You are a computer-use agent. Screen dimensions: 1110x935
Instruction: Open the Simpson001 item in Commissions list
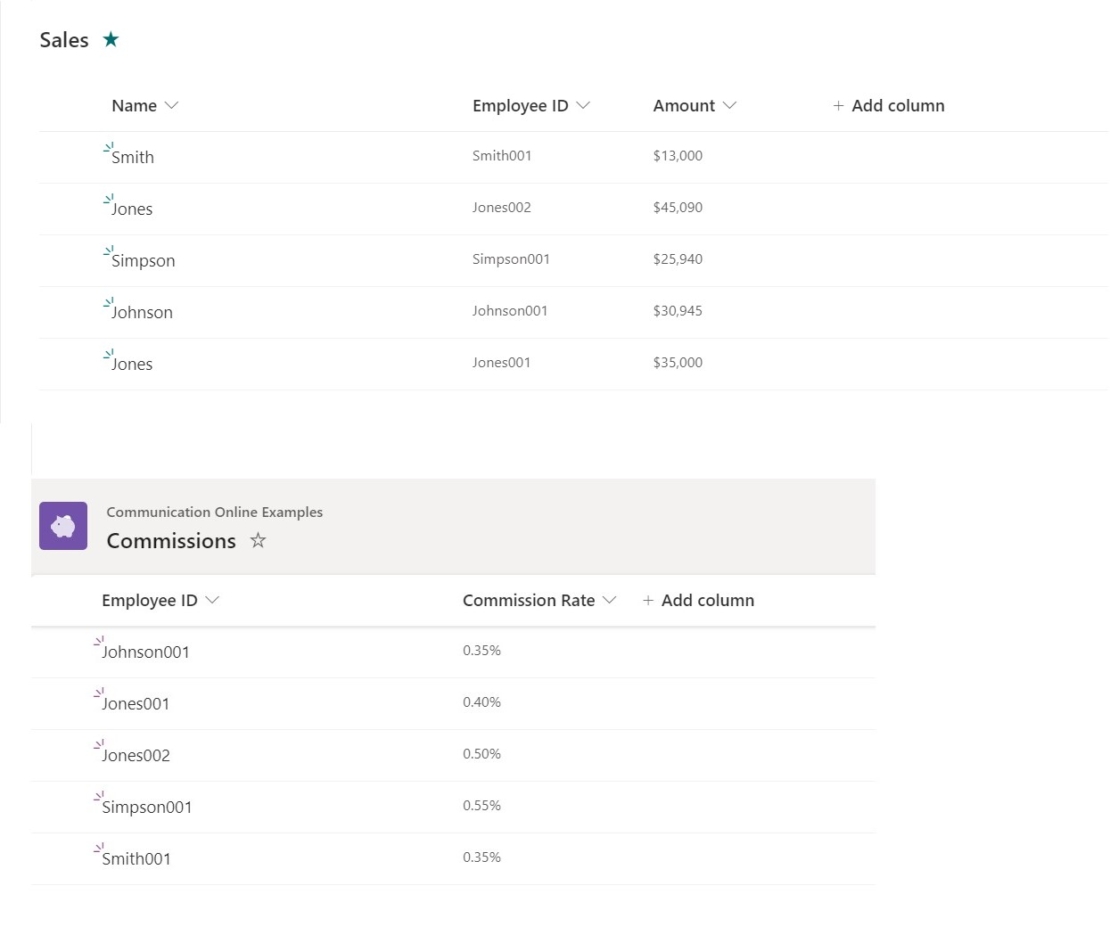coord(146,807)
